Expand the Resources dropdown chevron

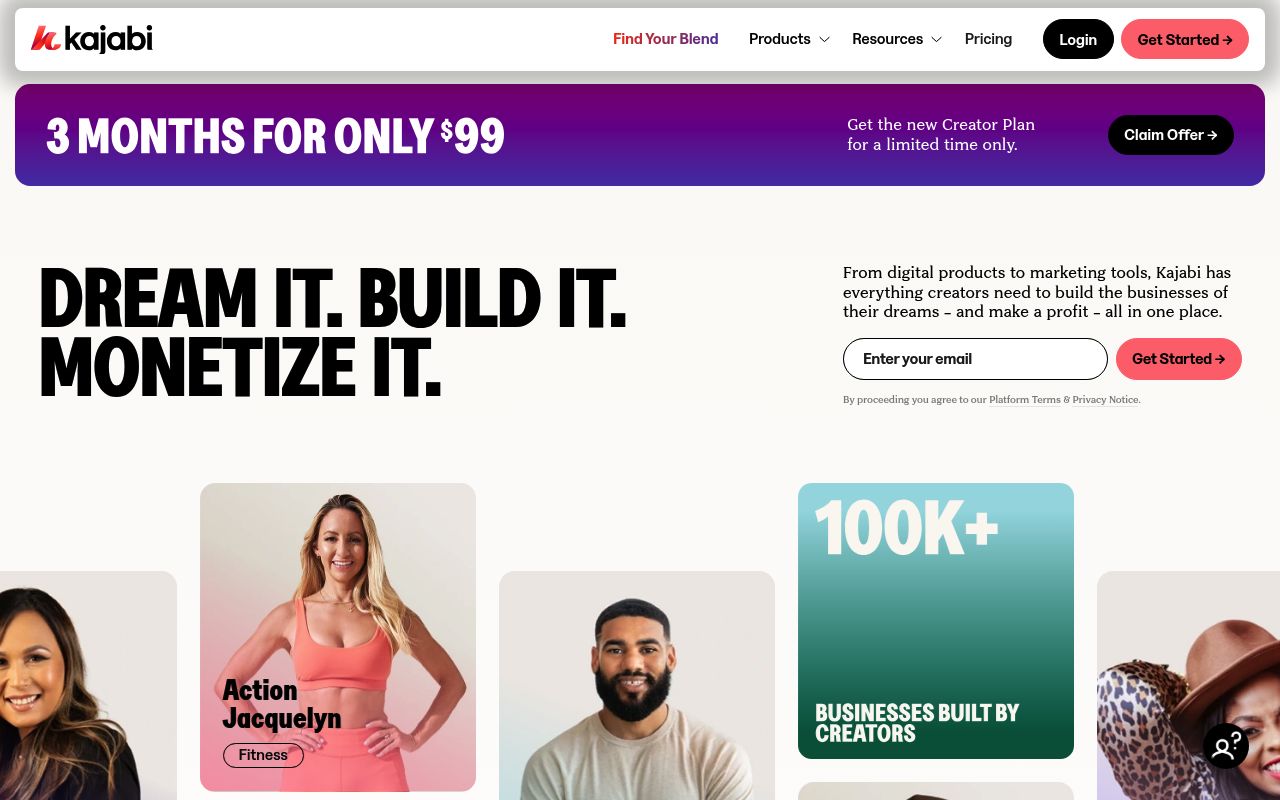tap(936, 40)
